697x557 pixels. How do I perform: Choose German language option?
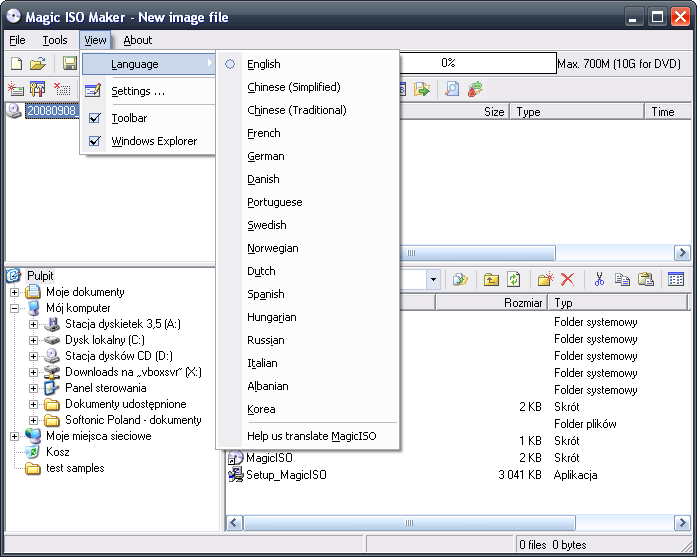click(265, 156)
